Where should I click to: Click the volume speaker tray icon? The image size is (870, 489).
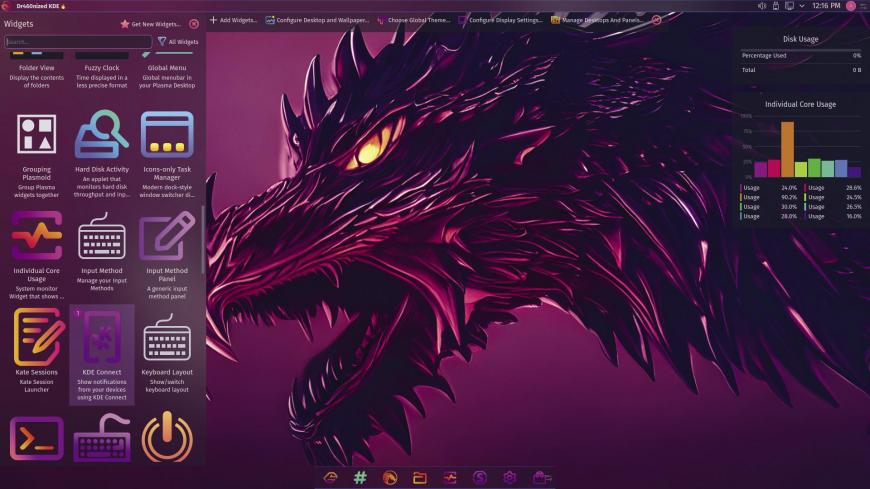point(762,6)
